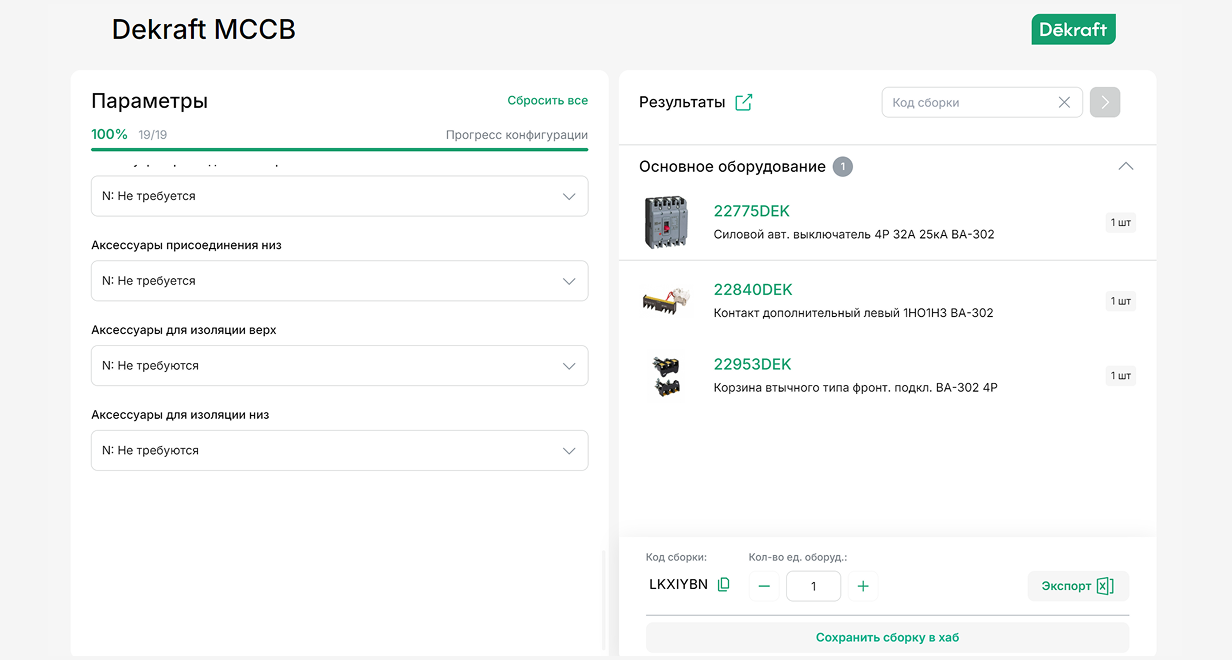This screenshot has width=1232, height=660.
Task: Increase equipment quantity with plus button
Action: pos(863,586)
